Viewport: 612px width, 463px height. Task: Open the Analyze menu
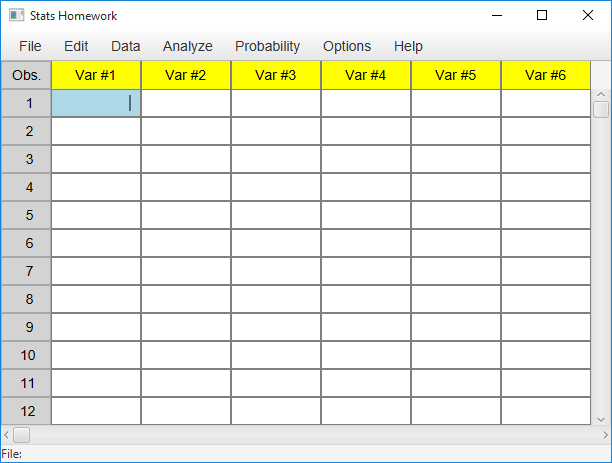188,46
